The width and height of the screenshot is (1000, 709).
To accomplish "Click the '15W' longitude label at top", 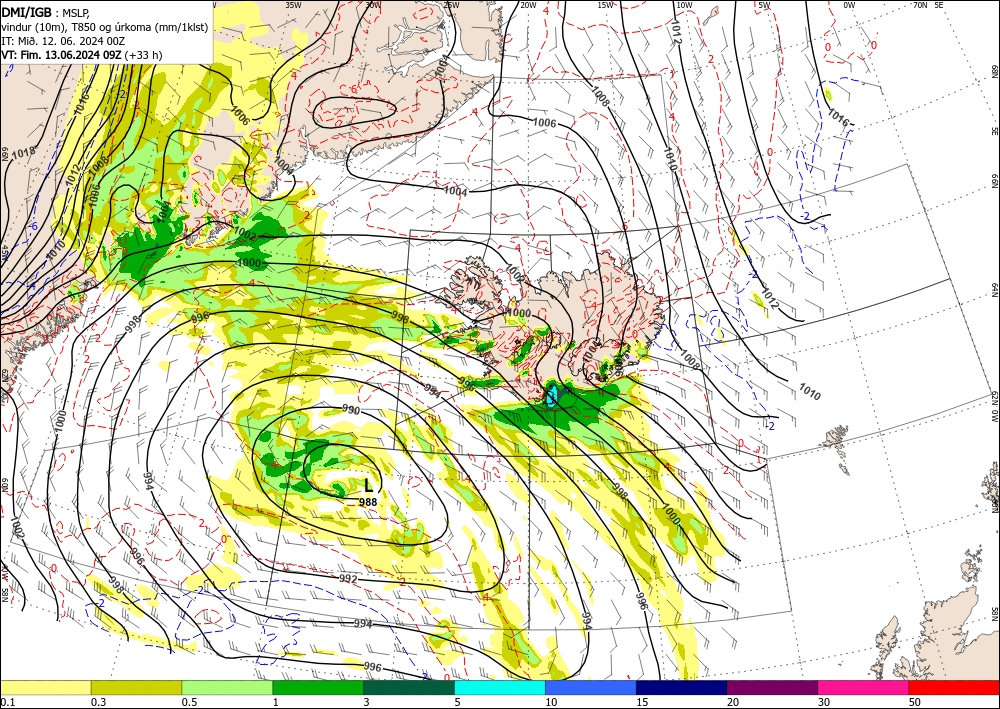I will 605,5.
